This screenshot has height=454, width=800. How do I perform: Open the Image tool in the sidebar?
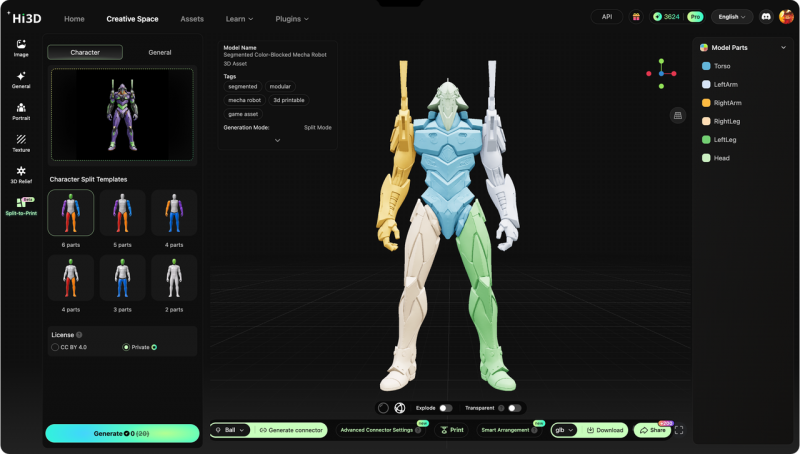pyautogui.click(x=21, y=47)
